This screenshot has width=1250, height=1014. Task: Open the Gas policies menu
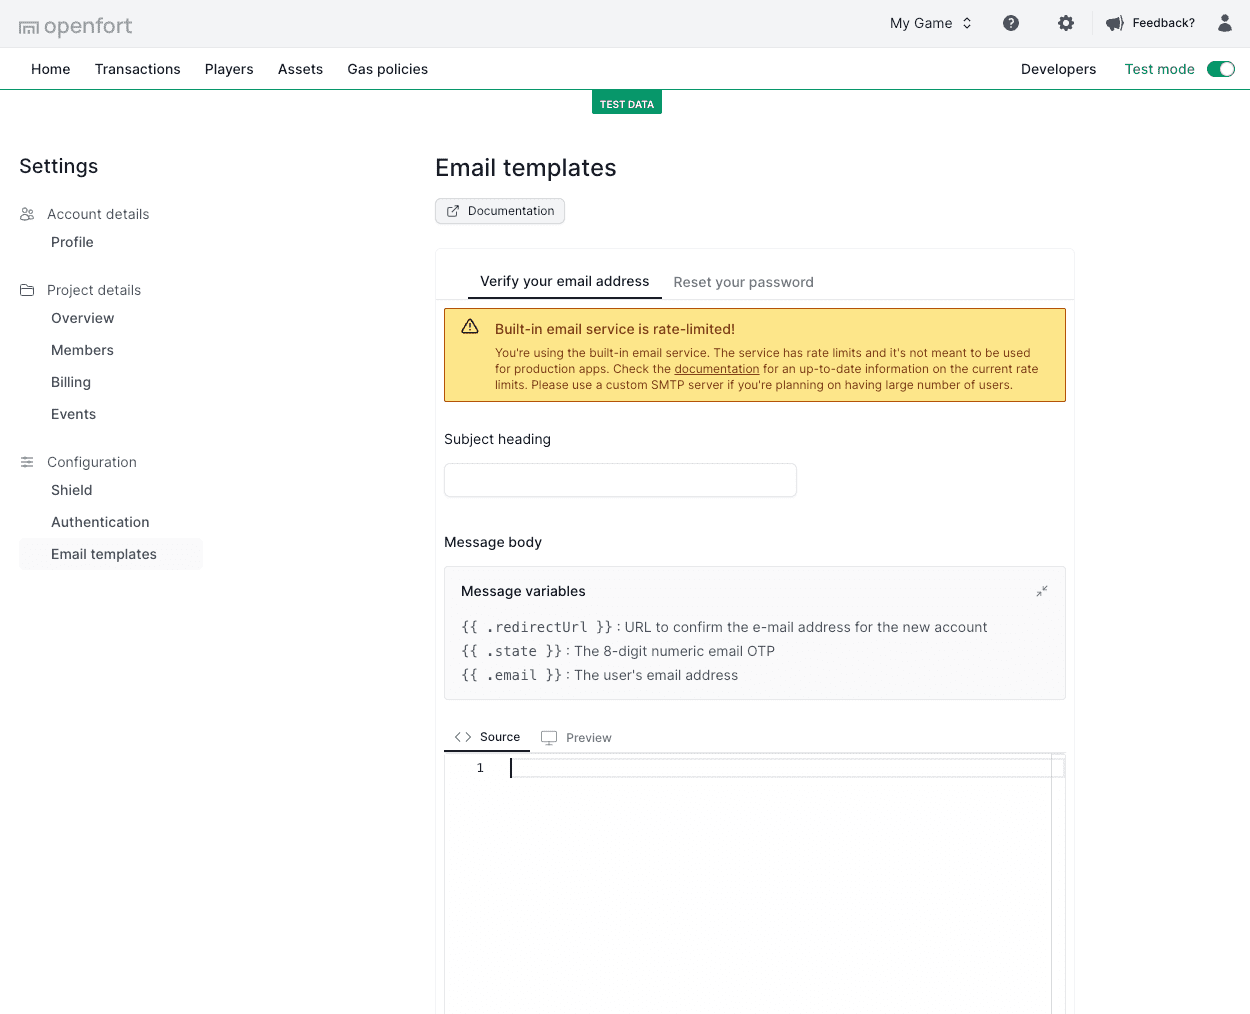point(388,69)
